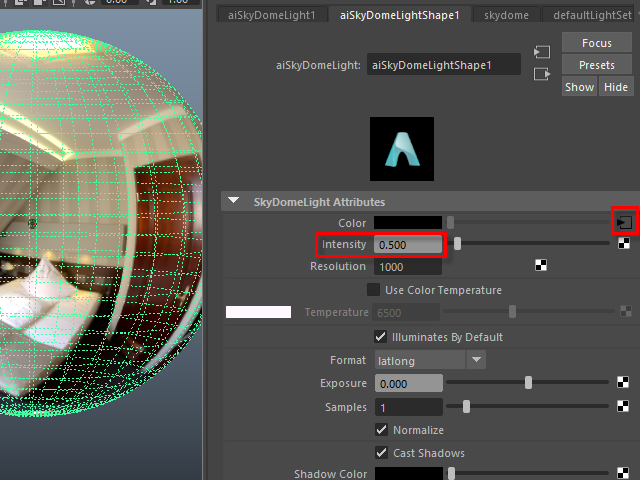The width and height of the screenshot is (640, 480).
Task: Click the Exposure slider handle
Action: tap(529, 382)
